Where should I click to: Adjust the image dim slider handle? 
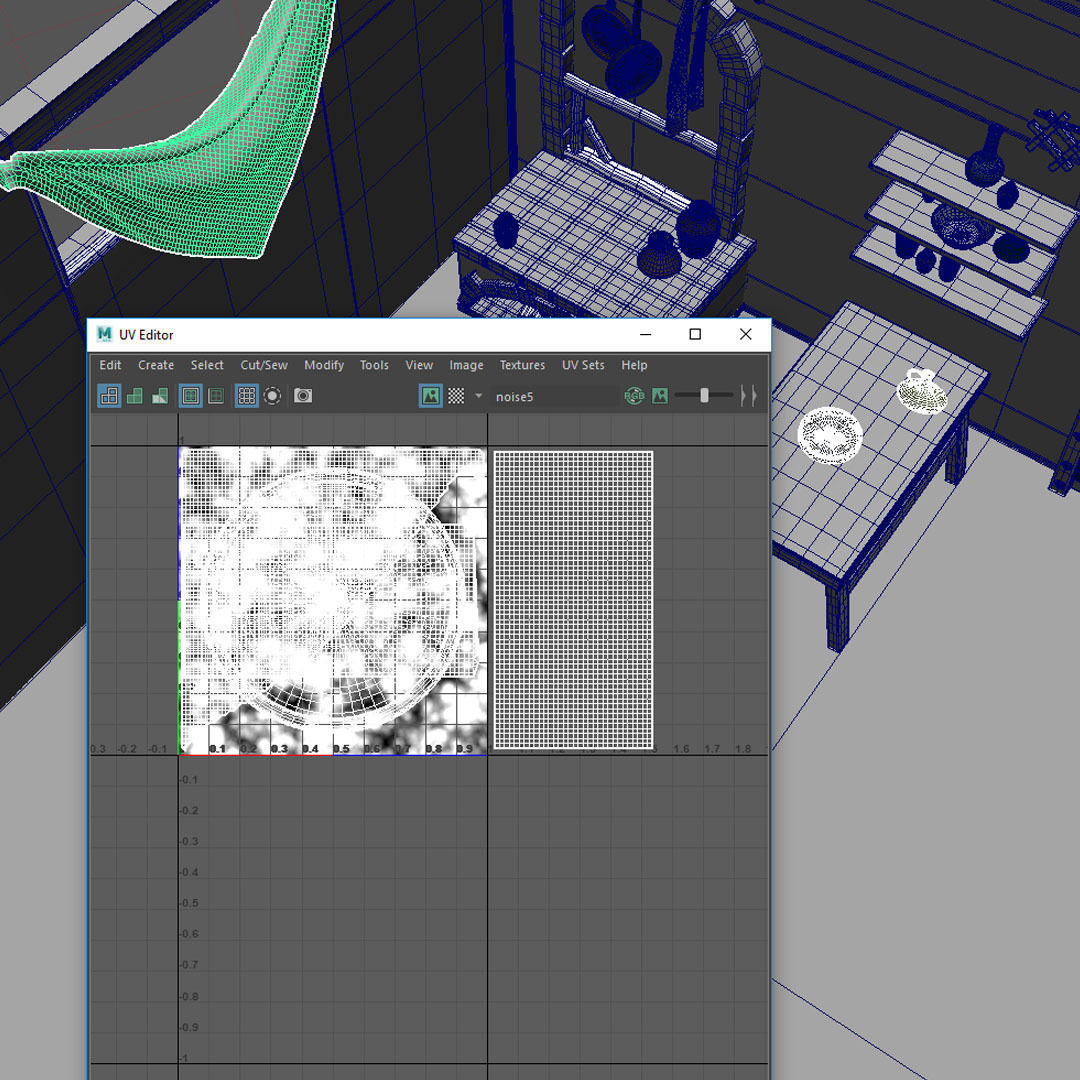coord(704,395)
